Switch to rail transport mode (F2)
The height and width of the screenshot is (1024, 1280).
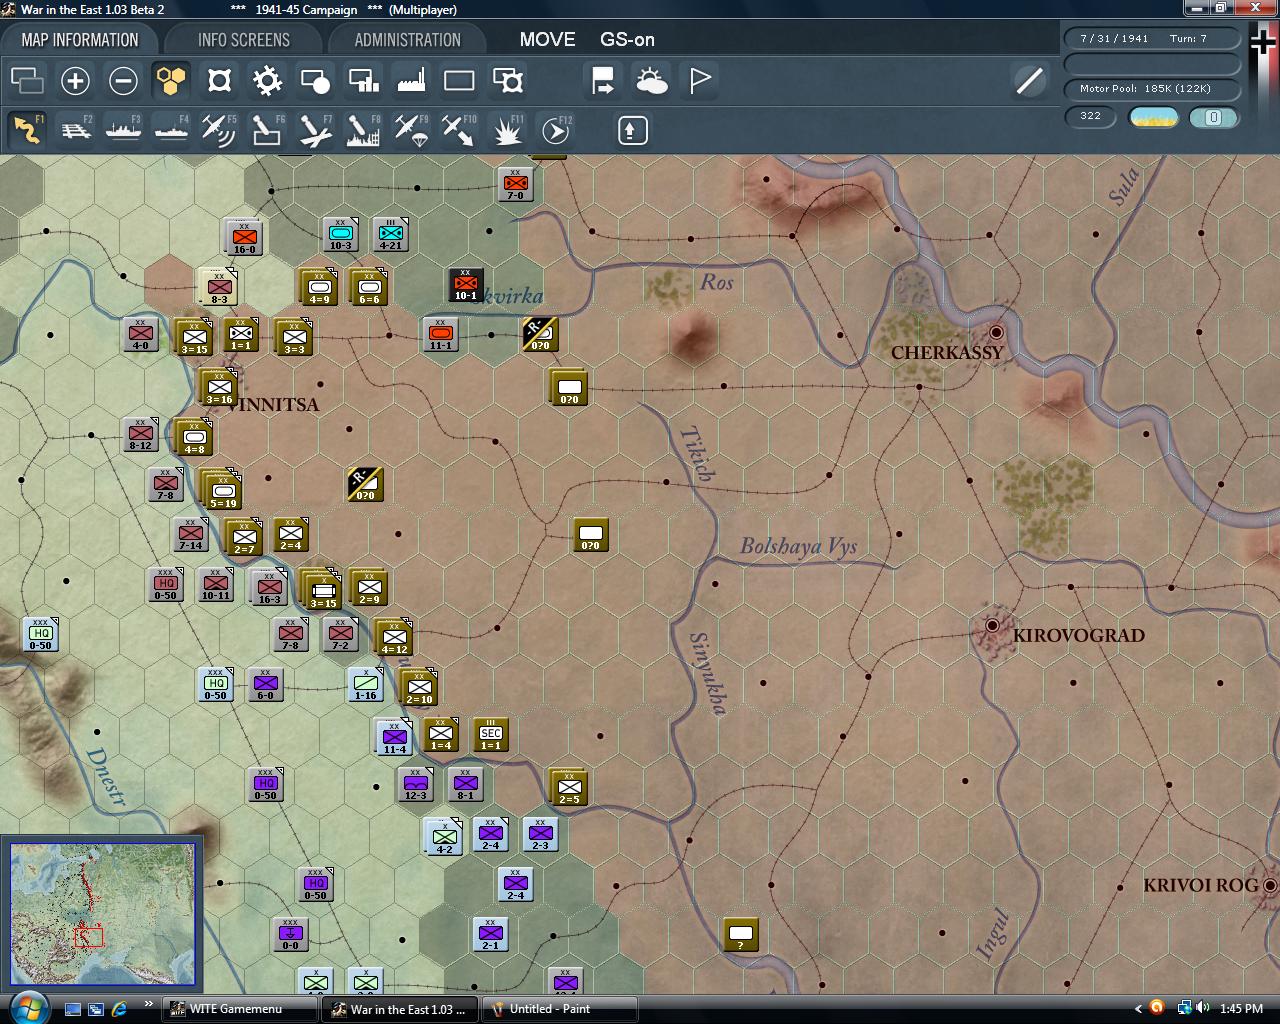[75, 130]
